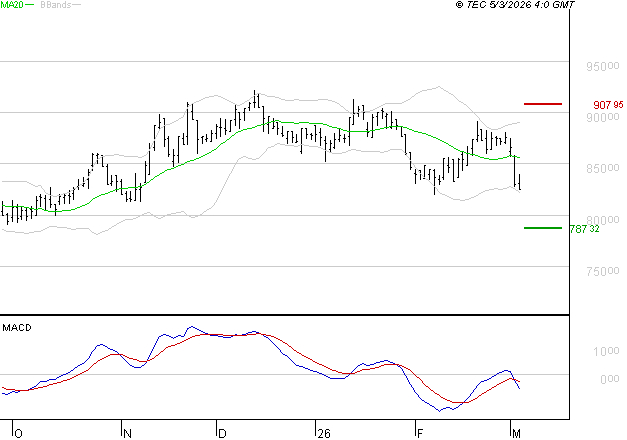The height and width of the screenshot is (440, 627).
Task: Click the MA20 legend label
Action: tap(12, 5)
